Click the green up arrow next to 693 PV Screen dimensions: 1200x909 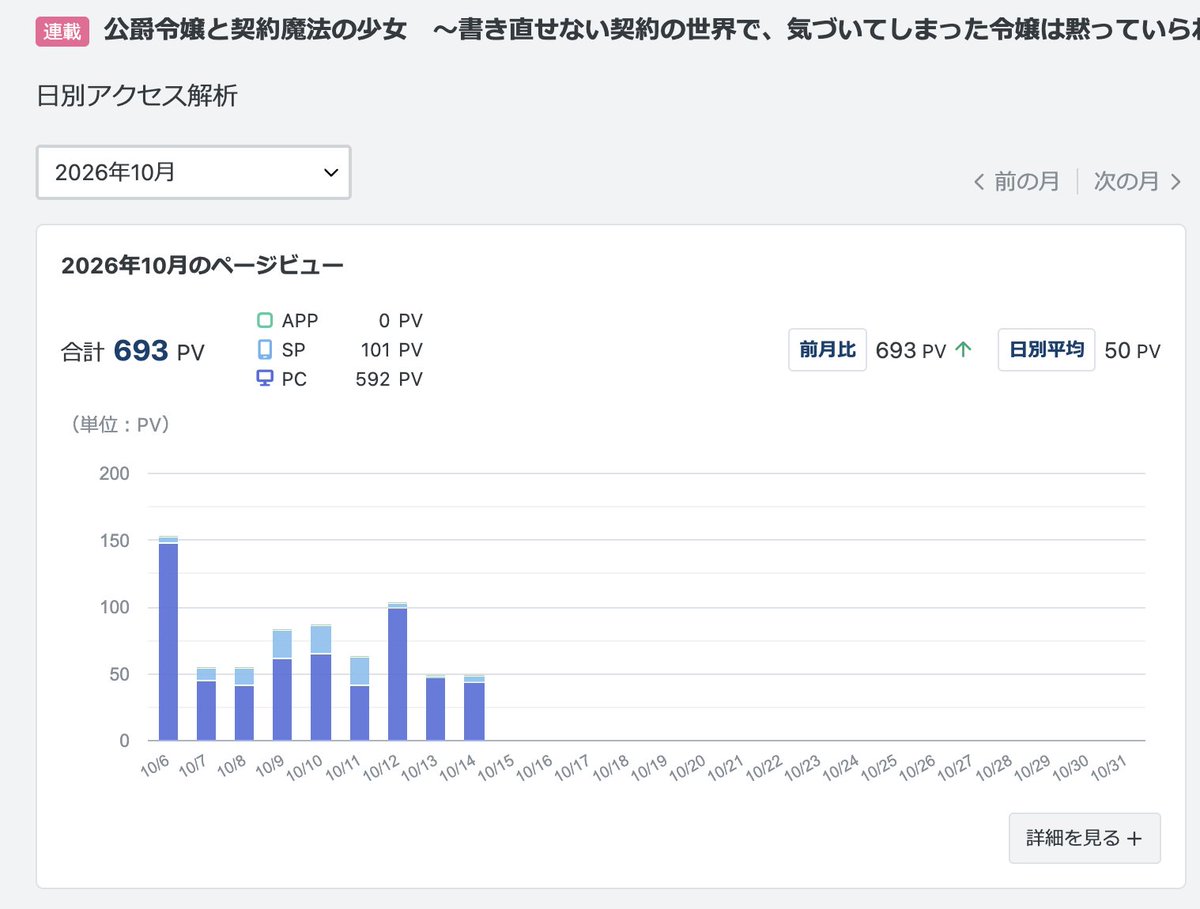pyautogui.click(x=963, y=350)
